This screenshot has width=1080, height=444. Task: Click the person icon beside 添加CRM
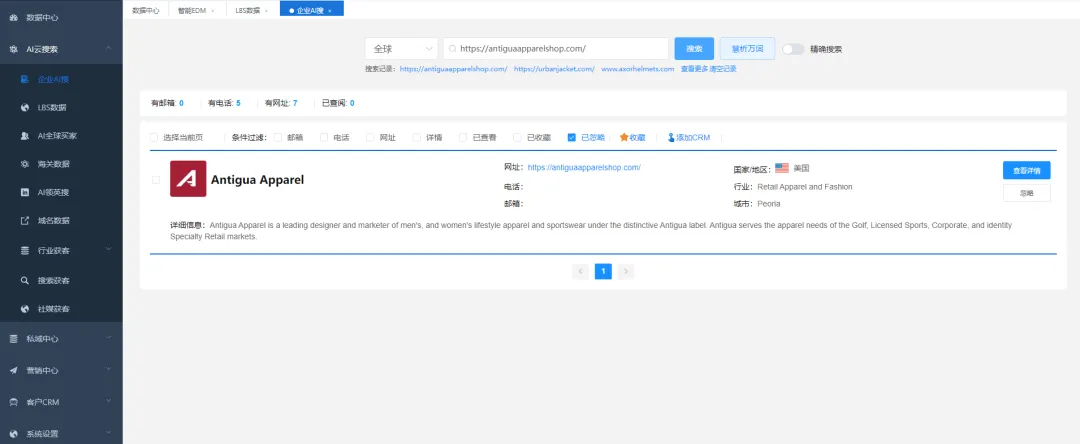tap(671, 138)
